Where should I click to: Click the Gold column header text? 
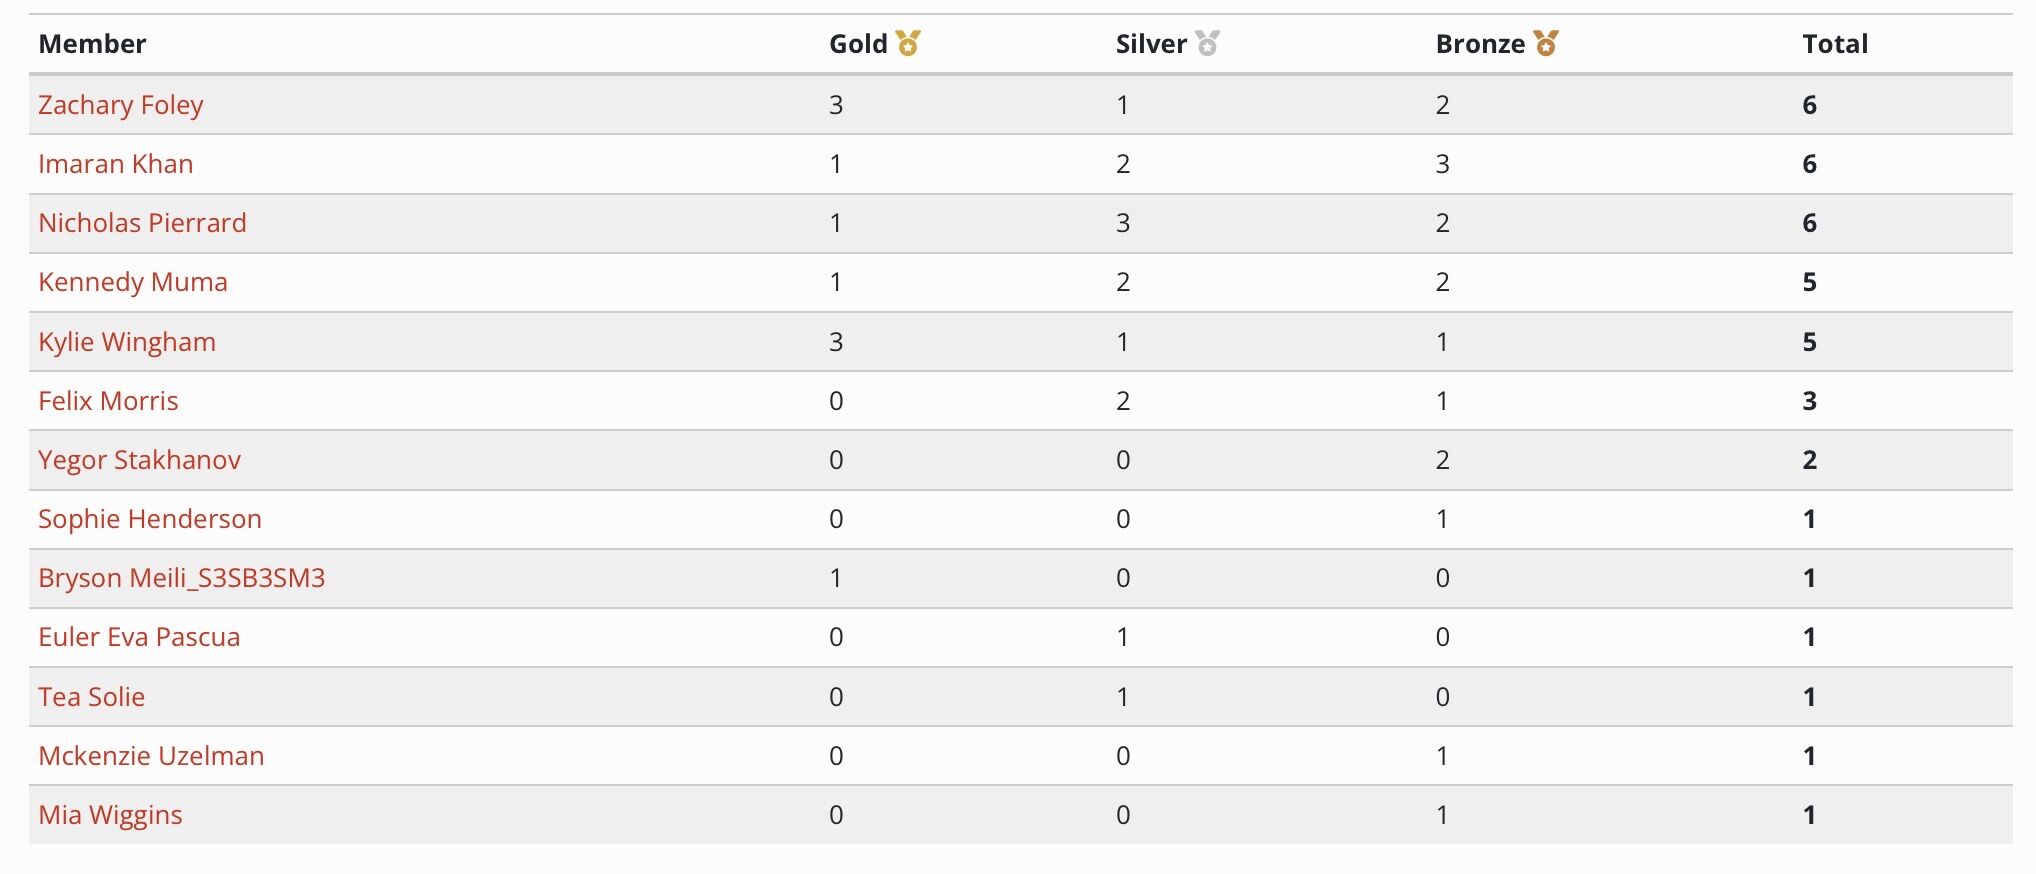click(858, 44)
